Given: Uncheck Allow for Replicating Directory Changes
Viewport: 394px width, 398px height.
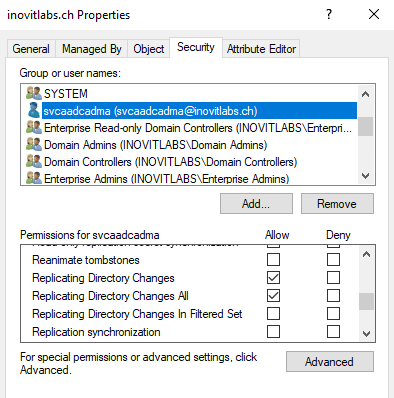Looking at the screenshot, I should [273, 278].
